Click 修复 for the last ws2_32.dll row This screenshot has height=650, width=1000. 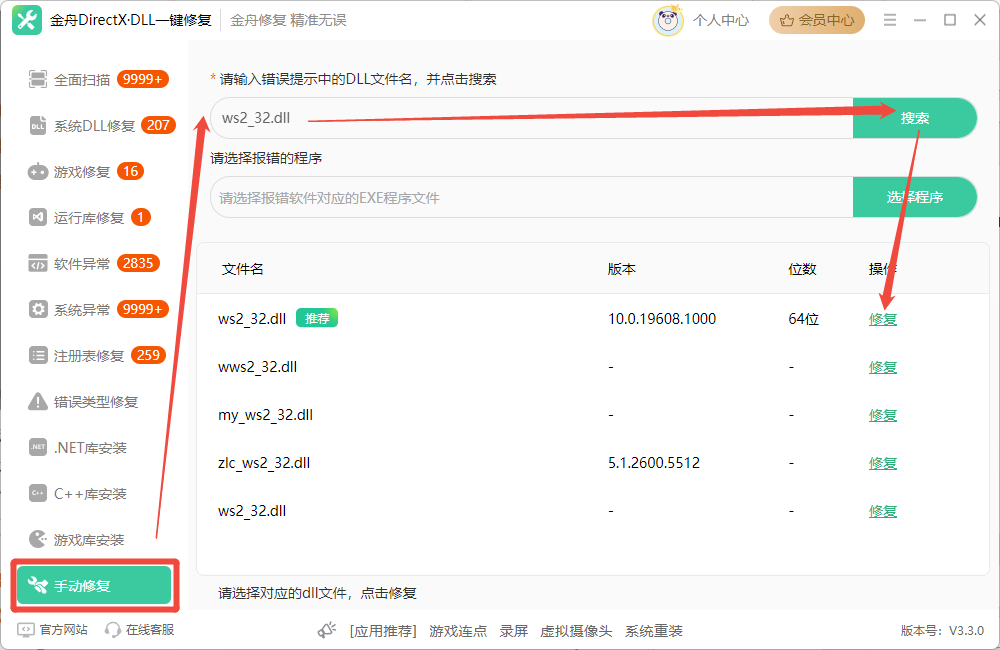click(883, 511)
